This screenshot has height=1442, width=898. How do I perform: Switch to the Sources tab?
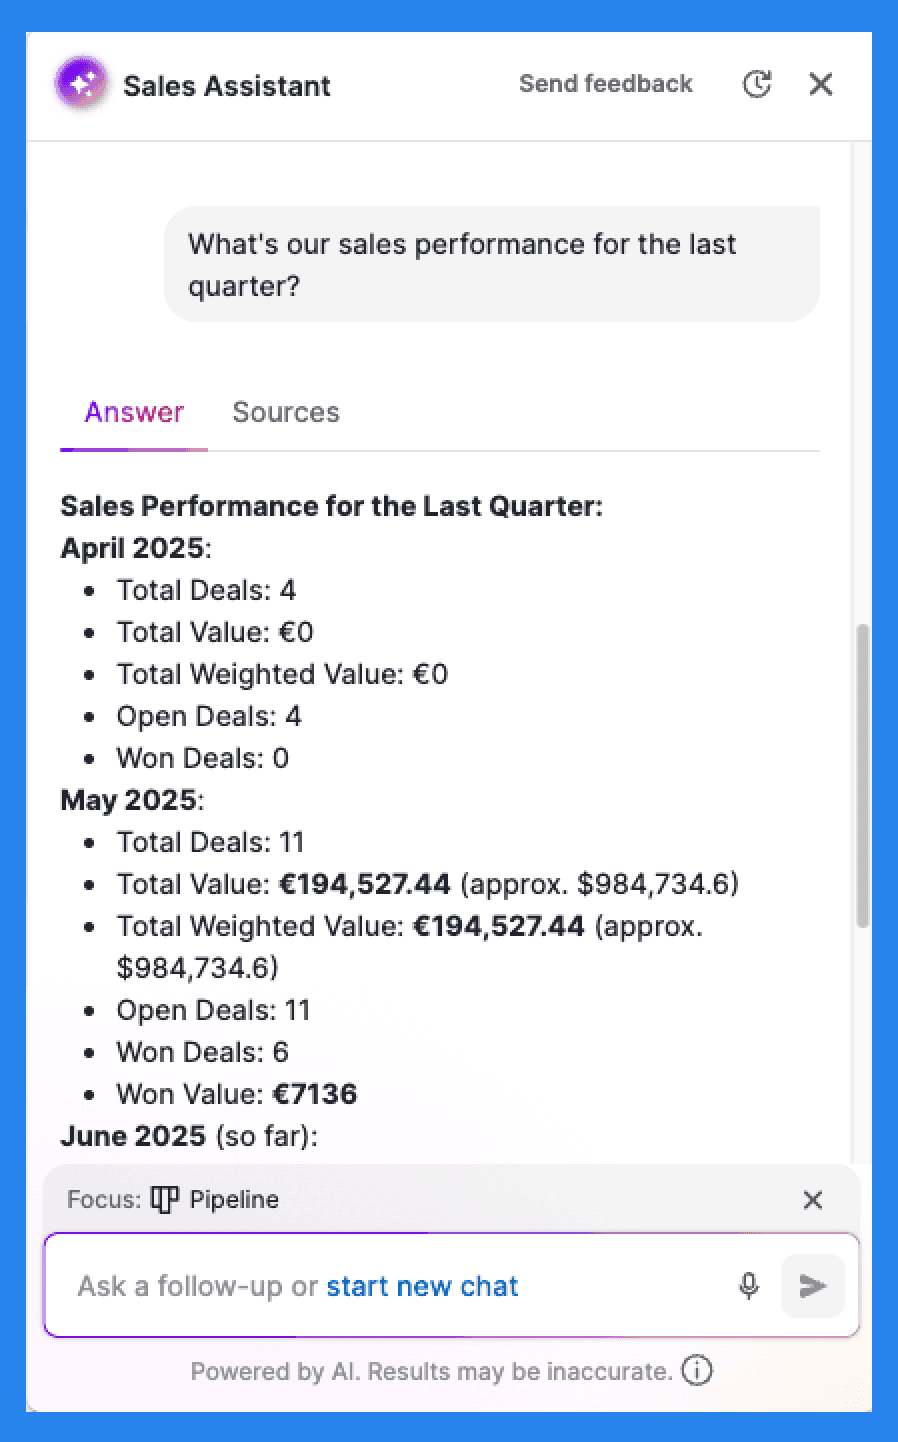pos(286,412)
